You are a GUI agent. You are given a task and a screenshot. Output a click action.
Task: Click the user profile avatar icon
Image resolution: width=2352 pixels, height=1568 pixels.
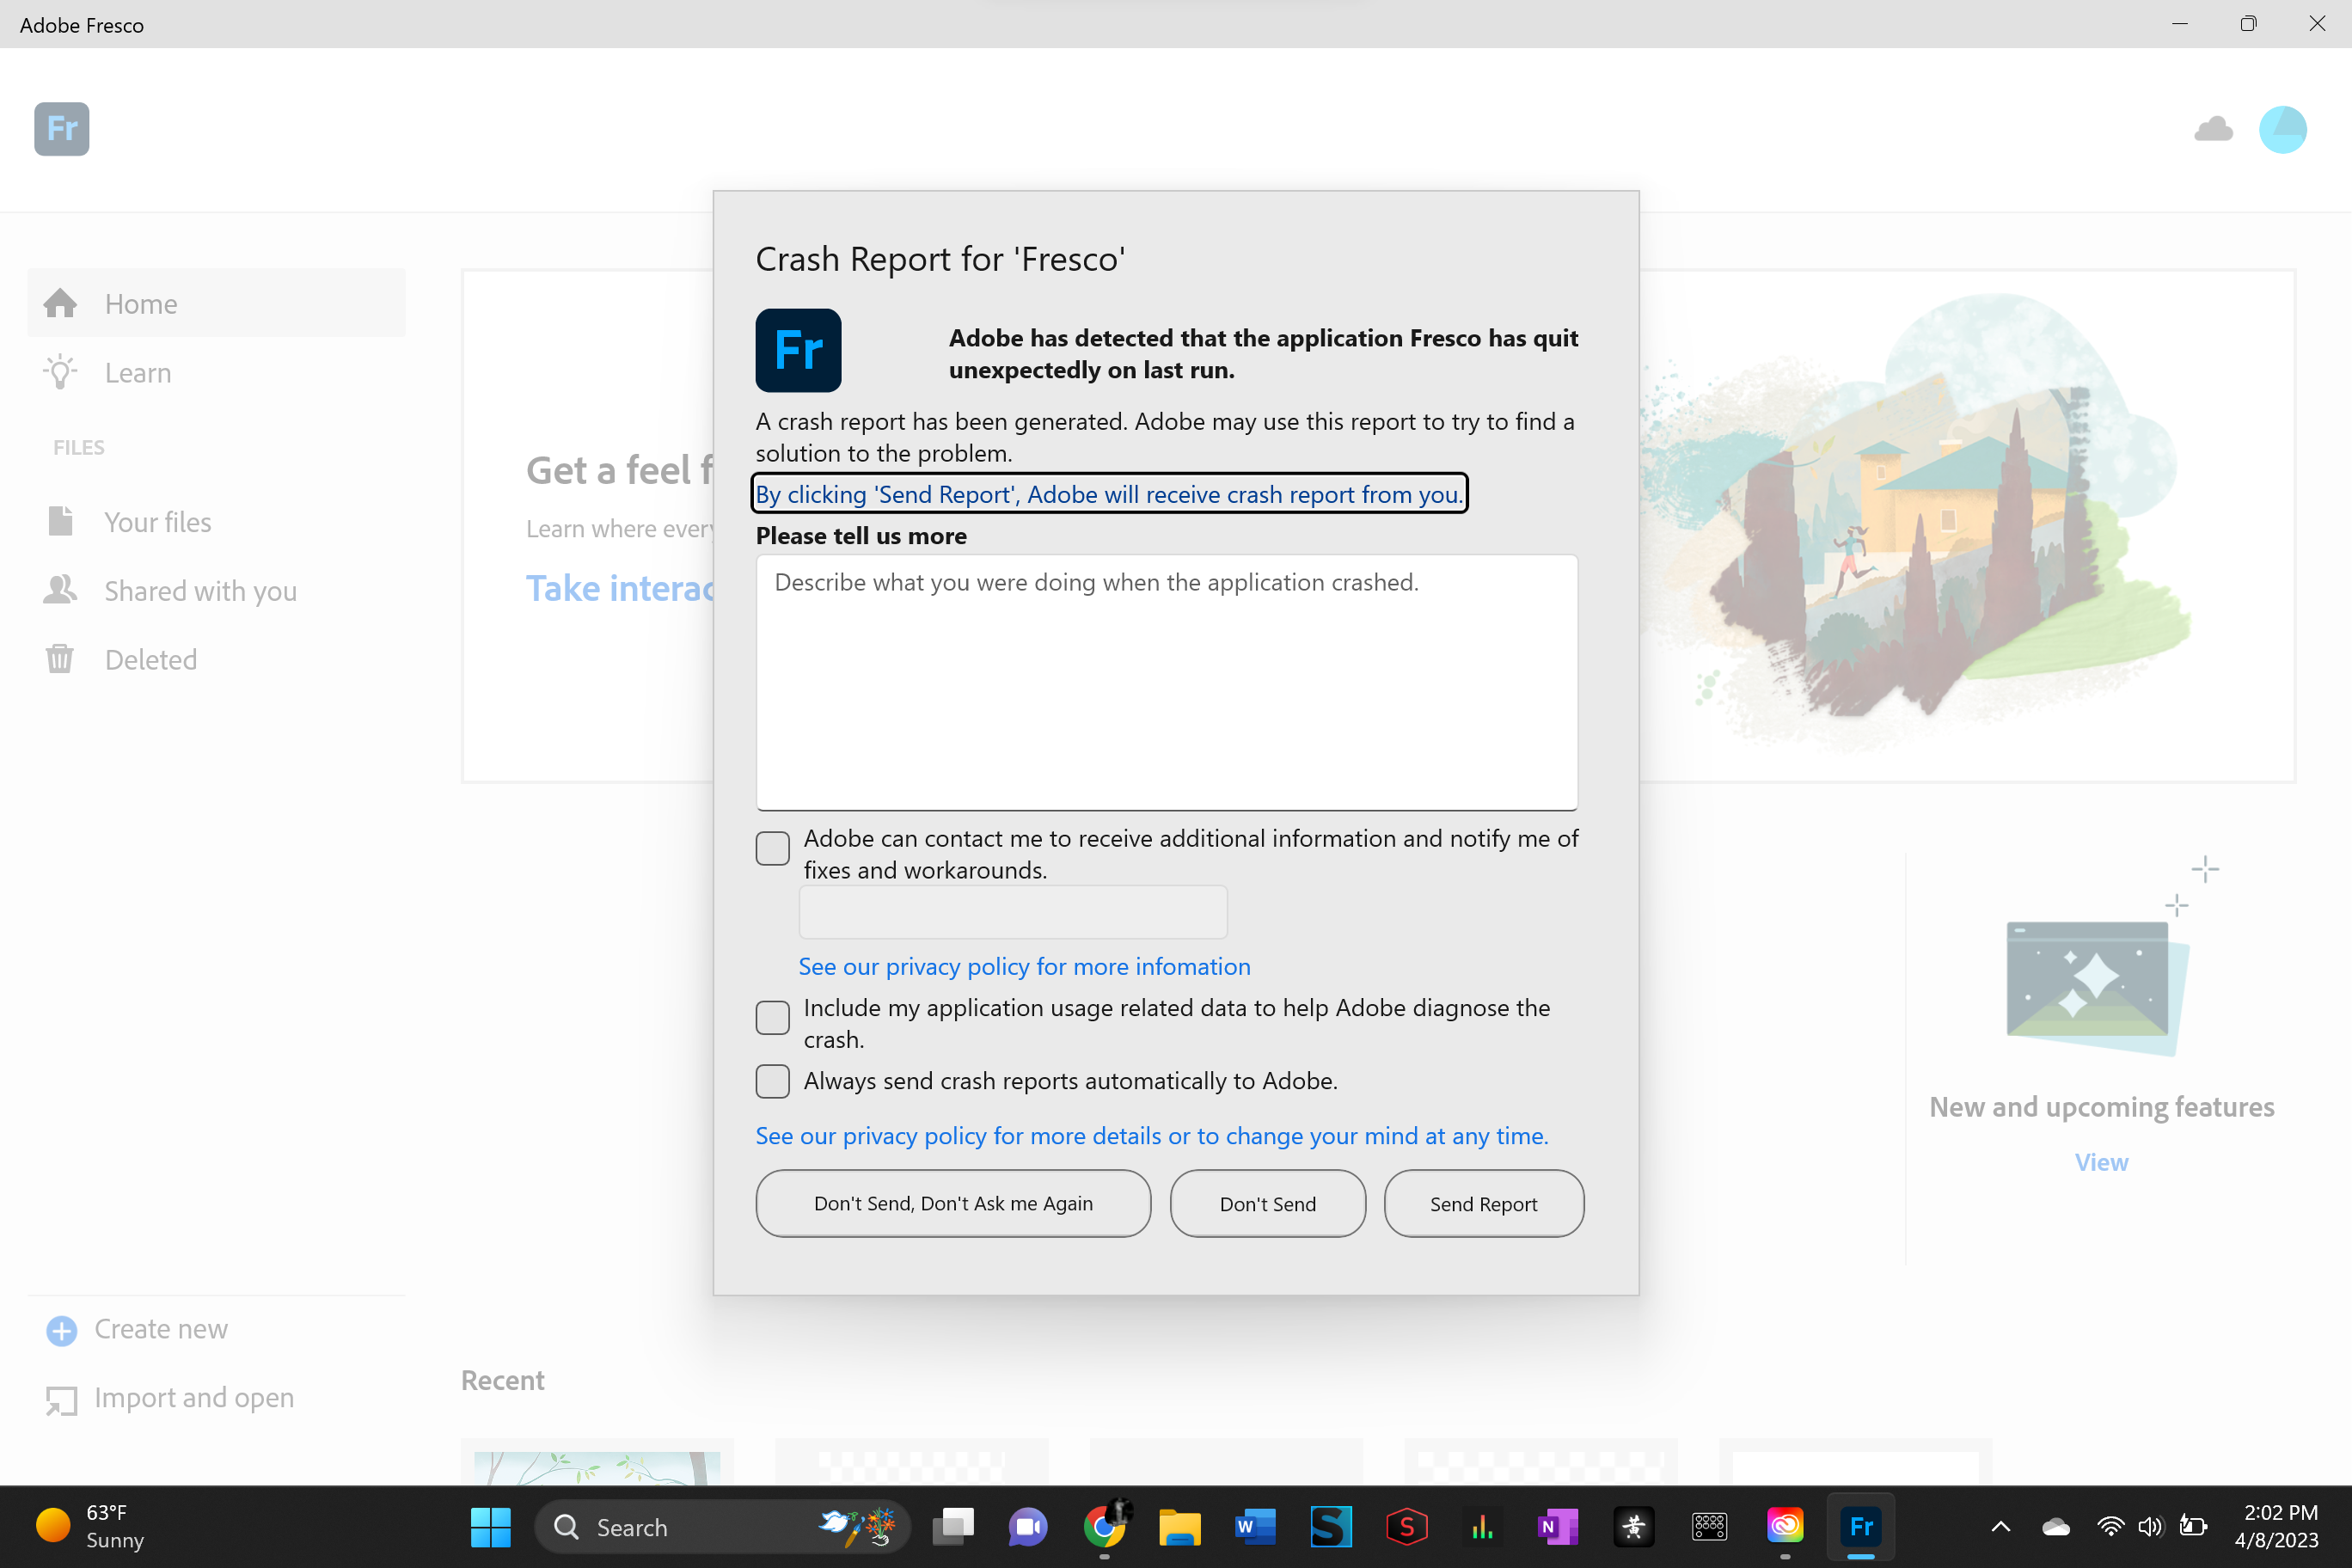[2282, 130]
